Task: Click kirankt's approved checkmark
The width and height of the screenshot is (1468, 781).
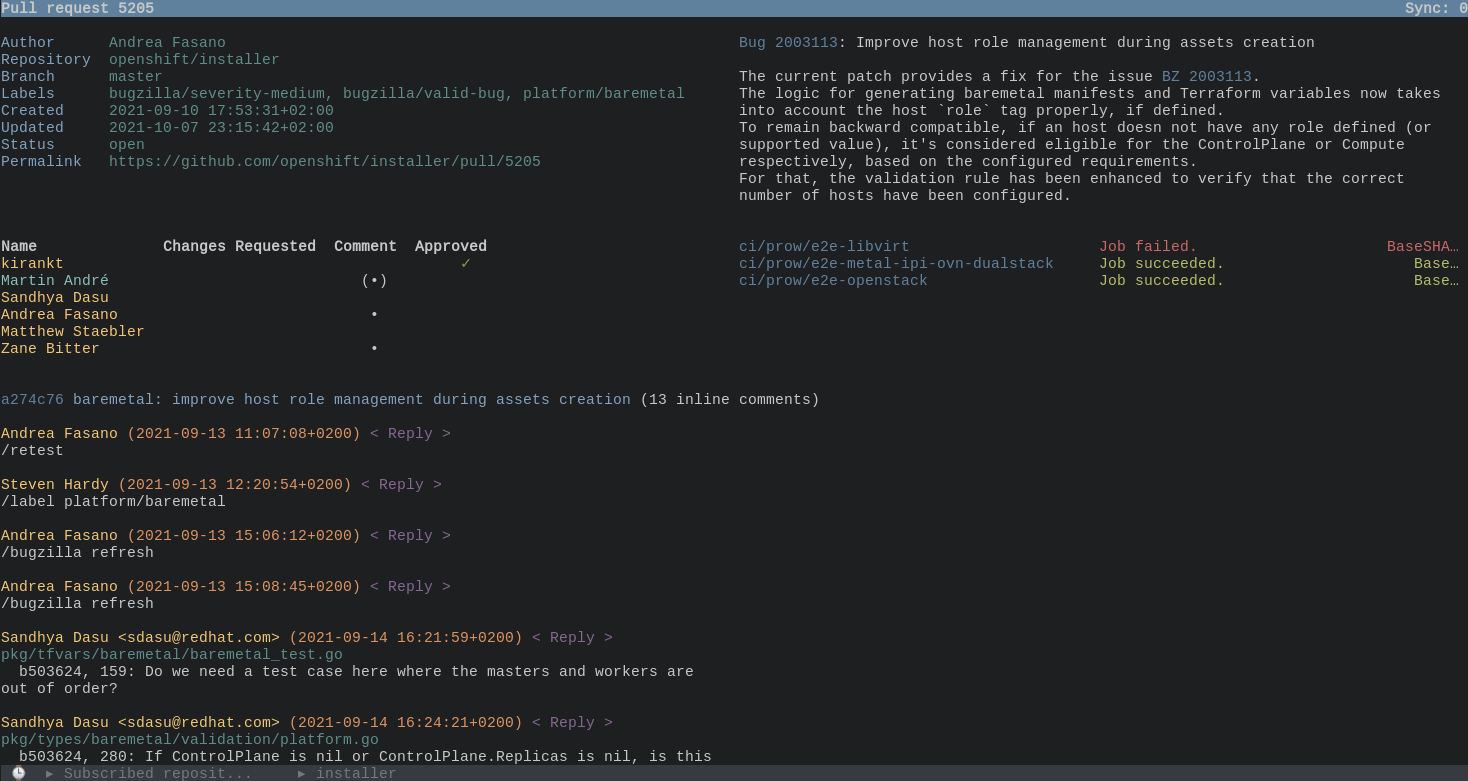Action: [x=465, y=264]
